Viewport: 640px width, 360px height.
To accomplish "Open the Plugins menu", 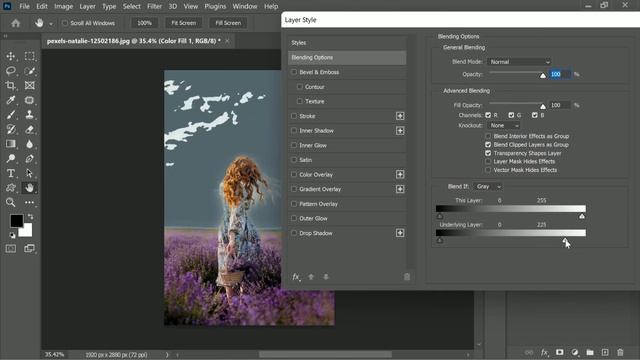I will [215, 7].
